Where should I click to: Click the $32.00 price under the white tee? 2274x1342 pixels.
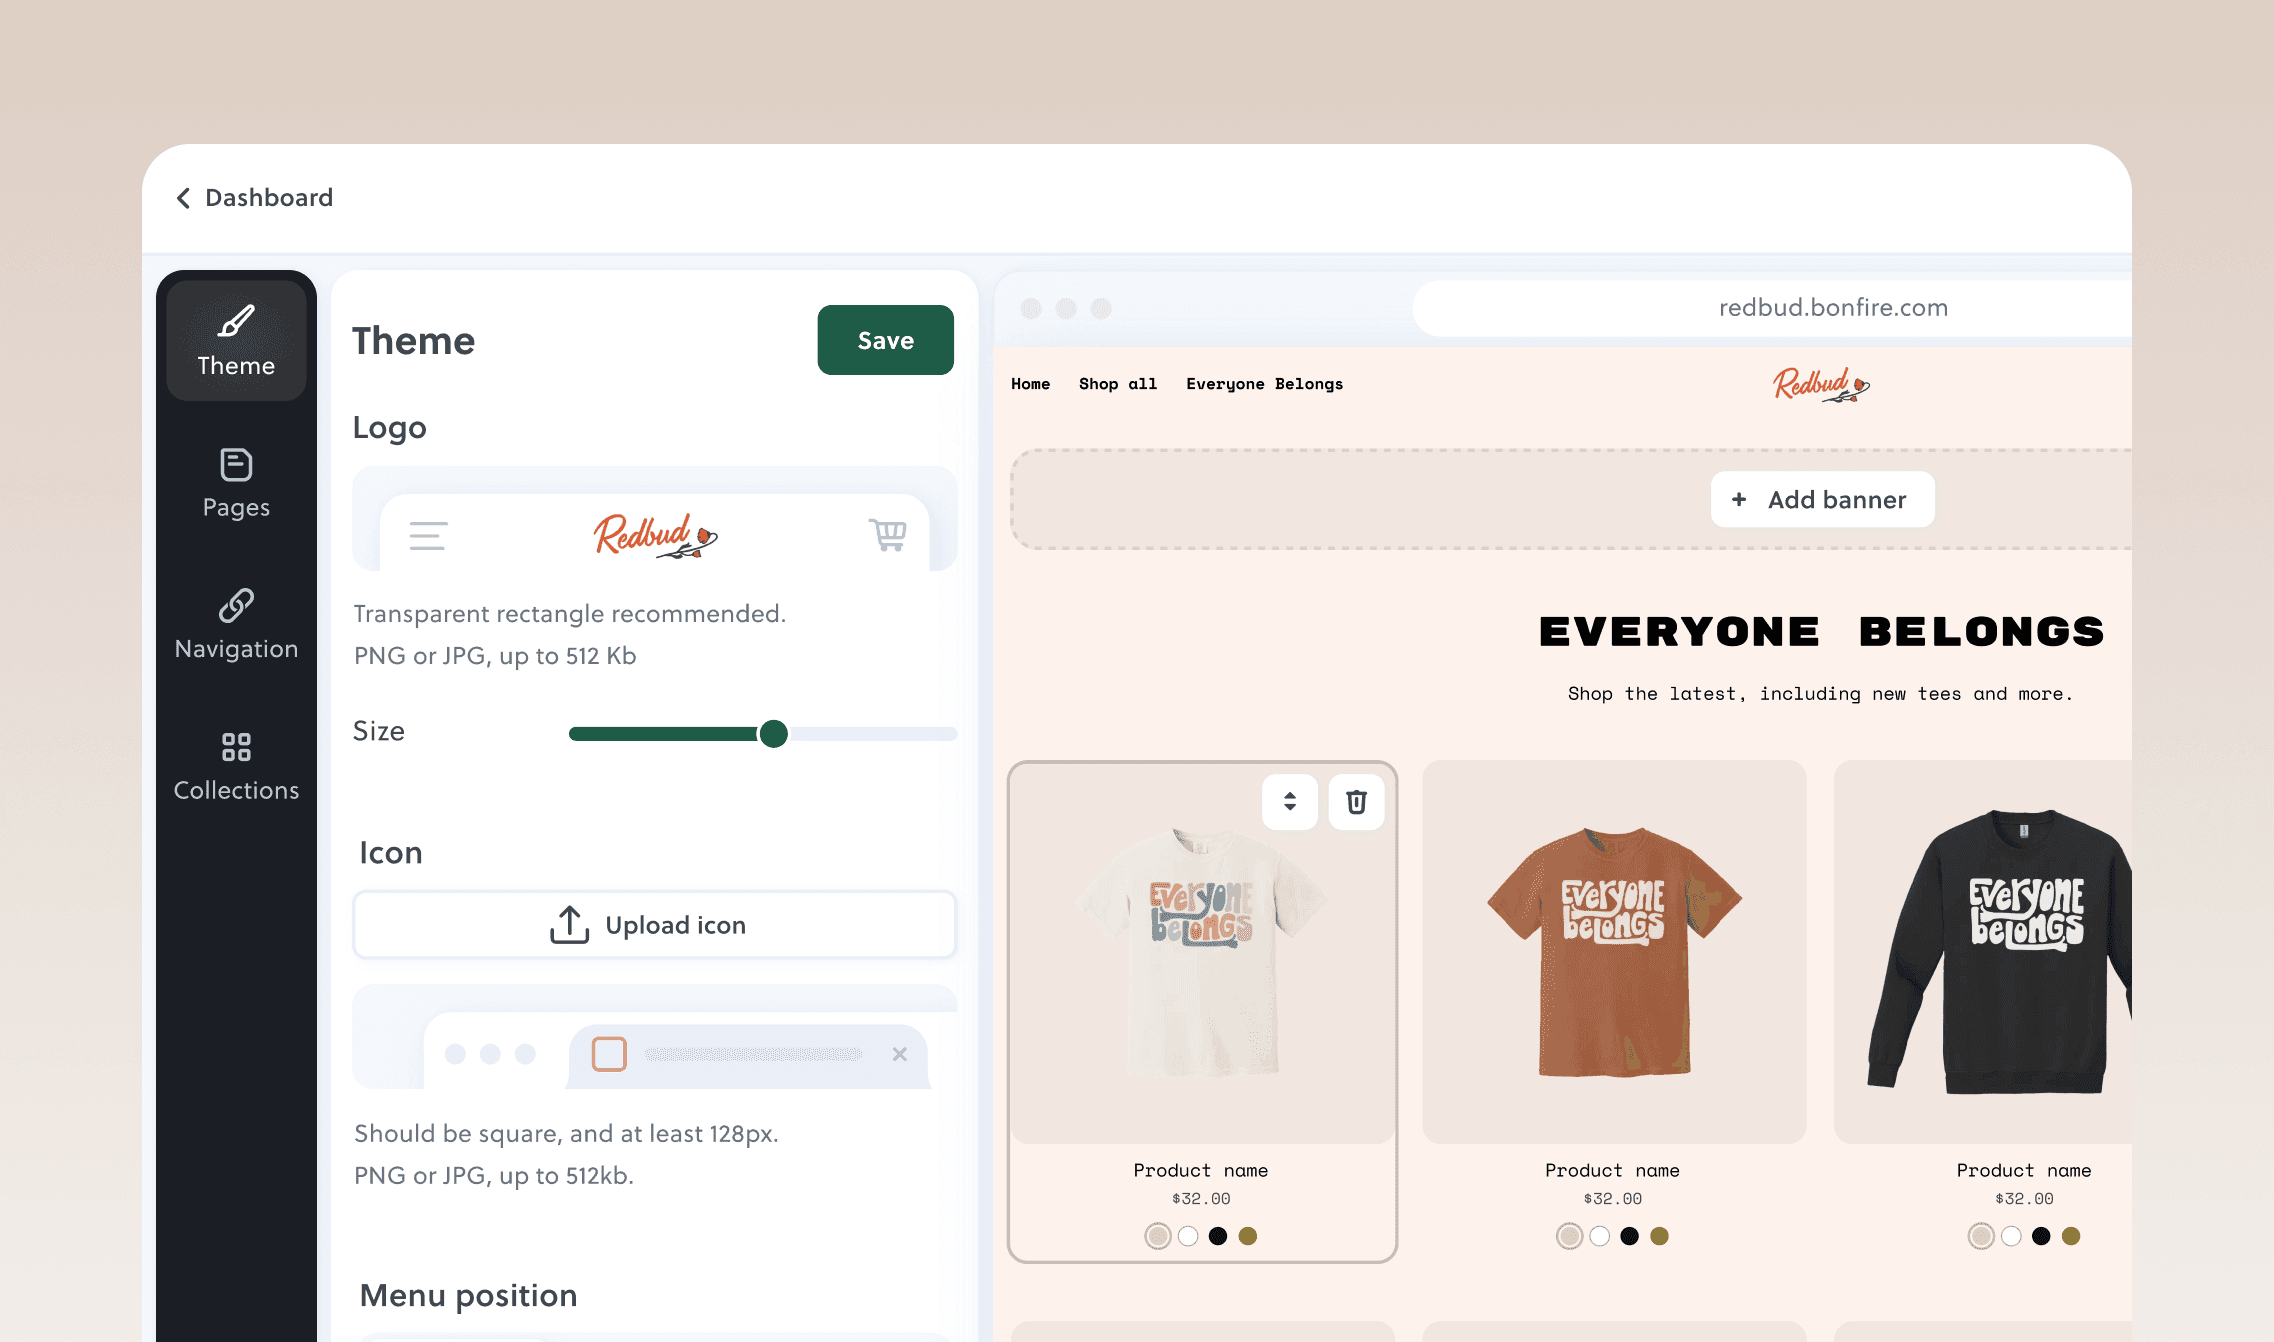(1201, 1199)
